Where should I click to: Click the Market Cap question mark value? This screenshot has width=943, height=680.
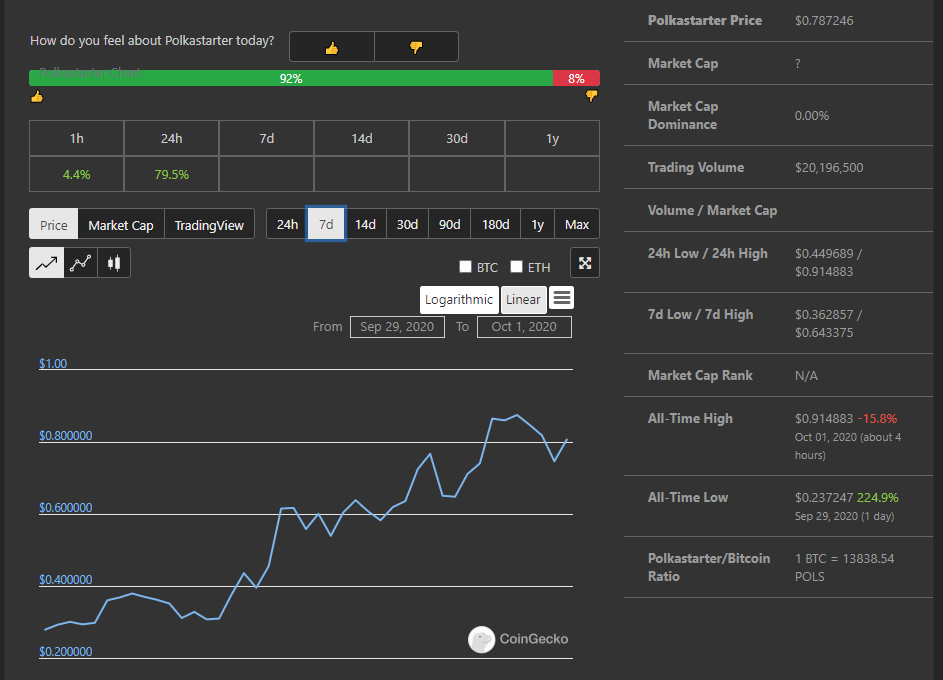point(797,63)
